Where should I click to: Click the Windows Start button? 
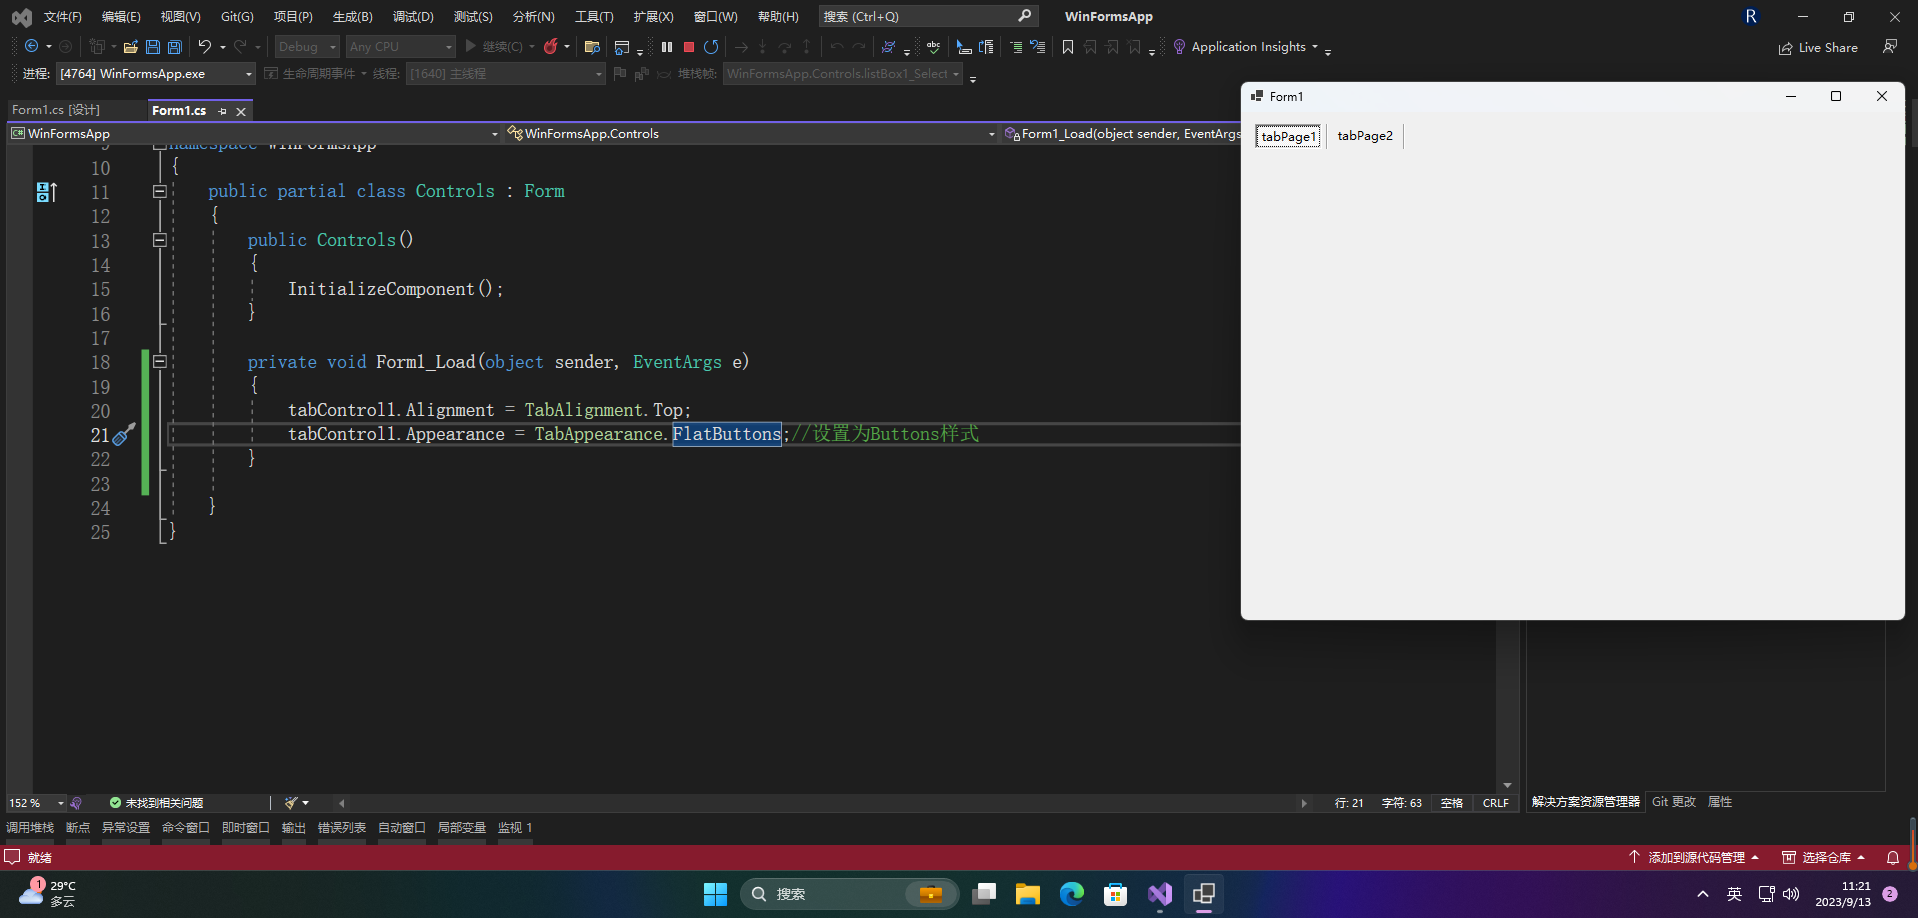pos(715,894)
